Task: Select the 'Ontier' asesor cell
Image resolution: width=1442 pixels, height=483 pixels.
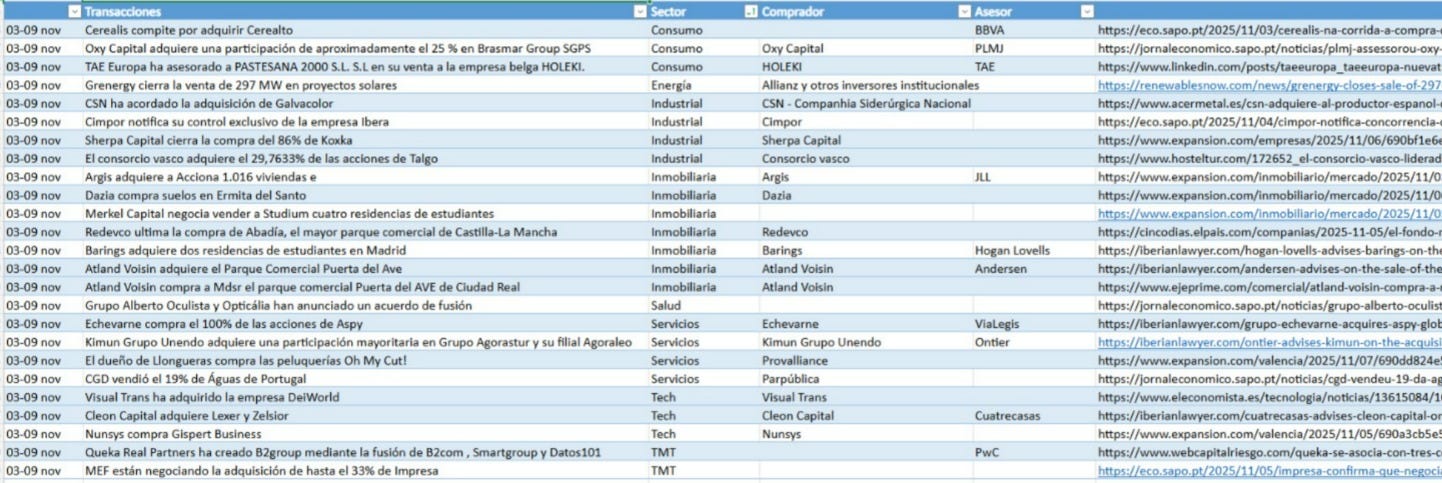Action: 1034,342
